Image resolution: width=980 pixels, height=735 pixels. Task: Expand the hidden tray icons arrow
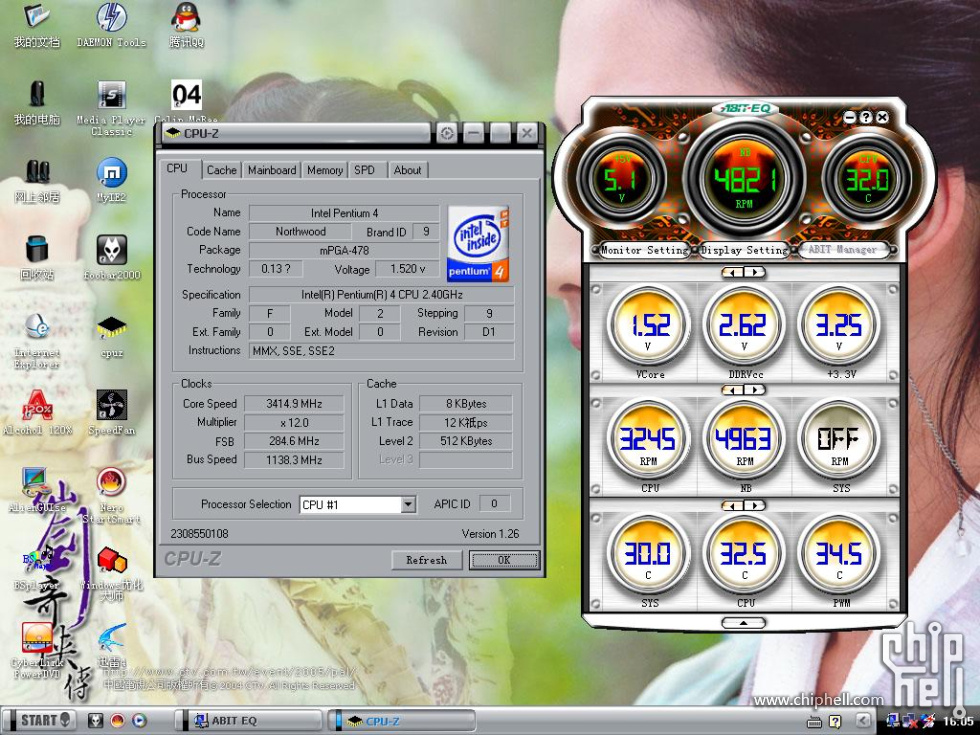click(x=862, y=721)
